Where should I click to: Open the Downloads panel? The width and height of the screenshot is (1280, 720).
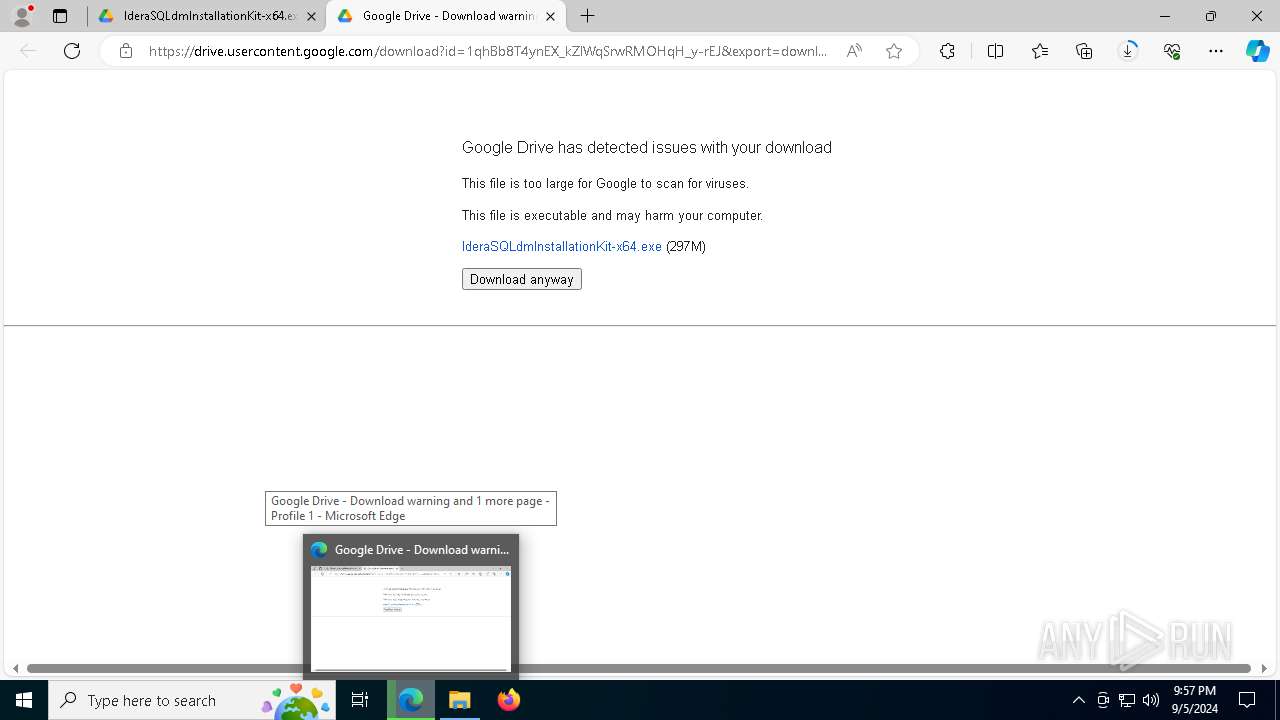(x=1128, y=51)
